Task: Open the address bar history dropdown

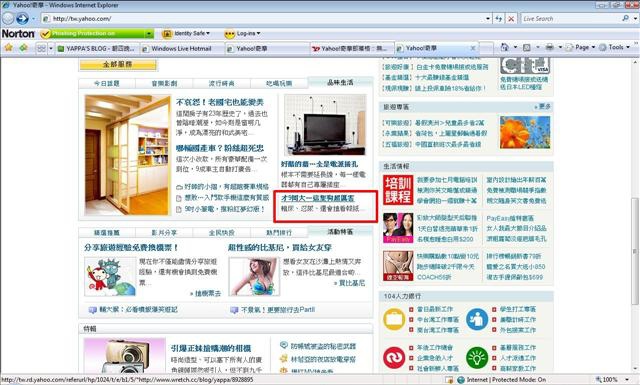Action: [488, 19]
